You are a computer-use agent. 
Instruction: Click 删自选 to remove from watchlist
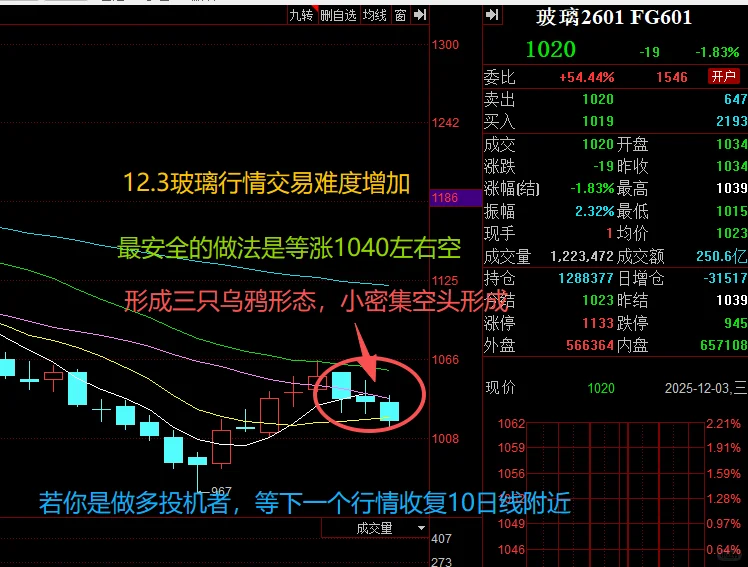pyautogui.click(x=338, y=15)
